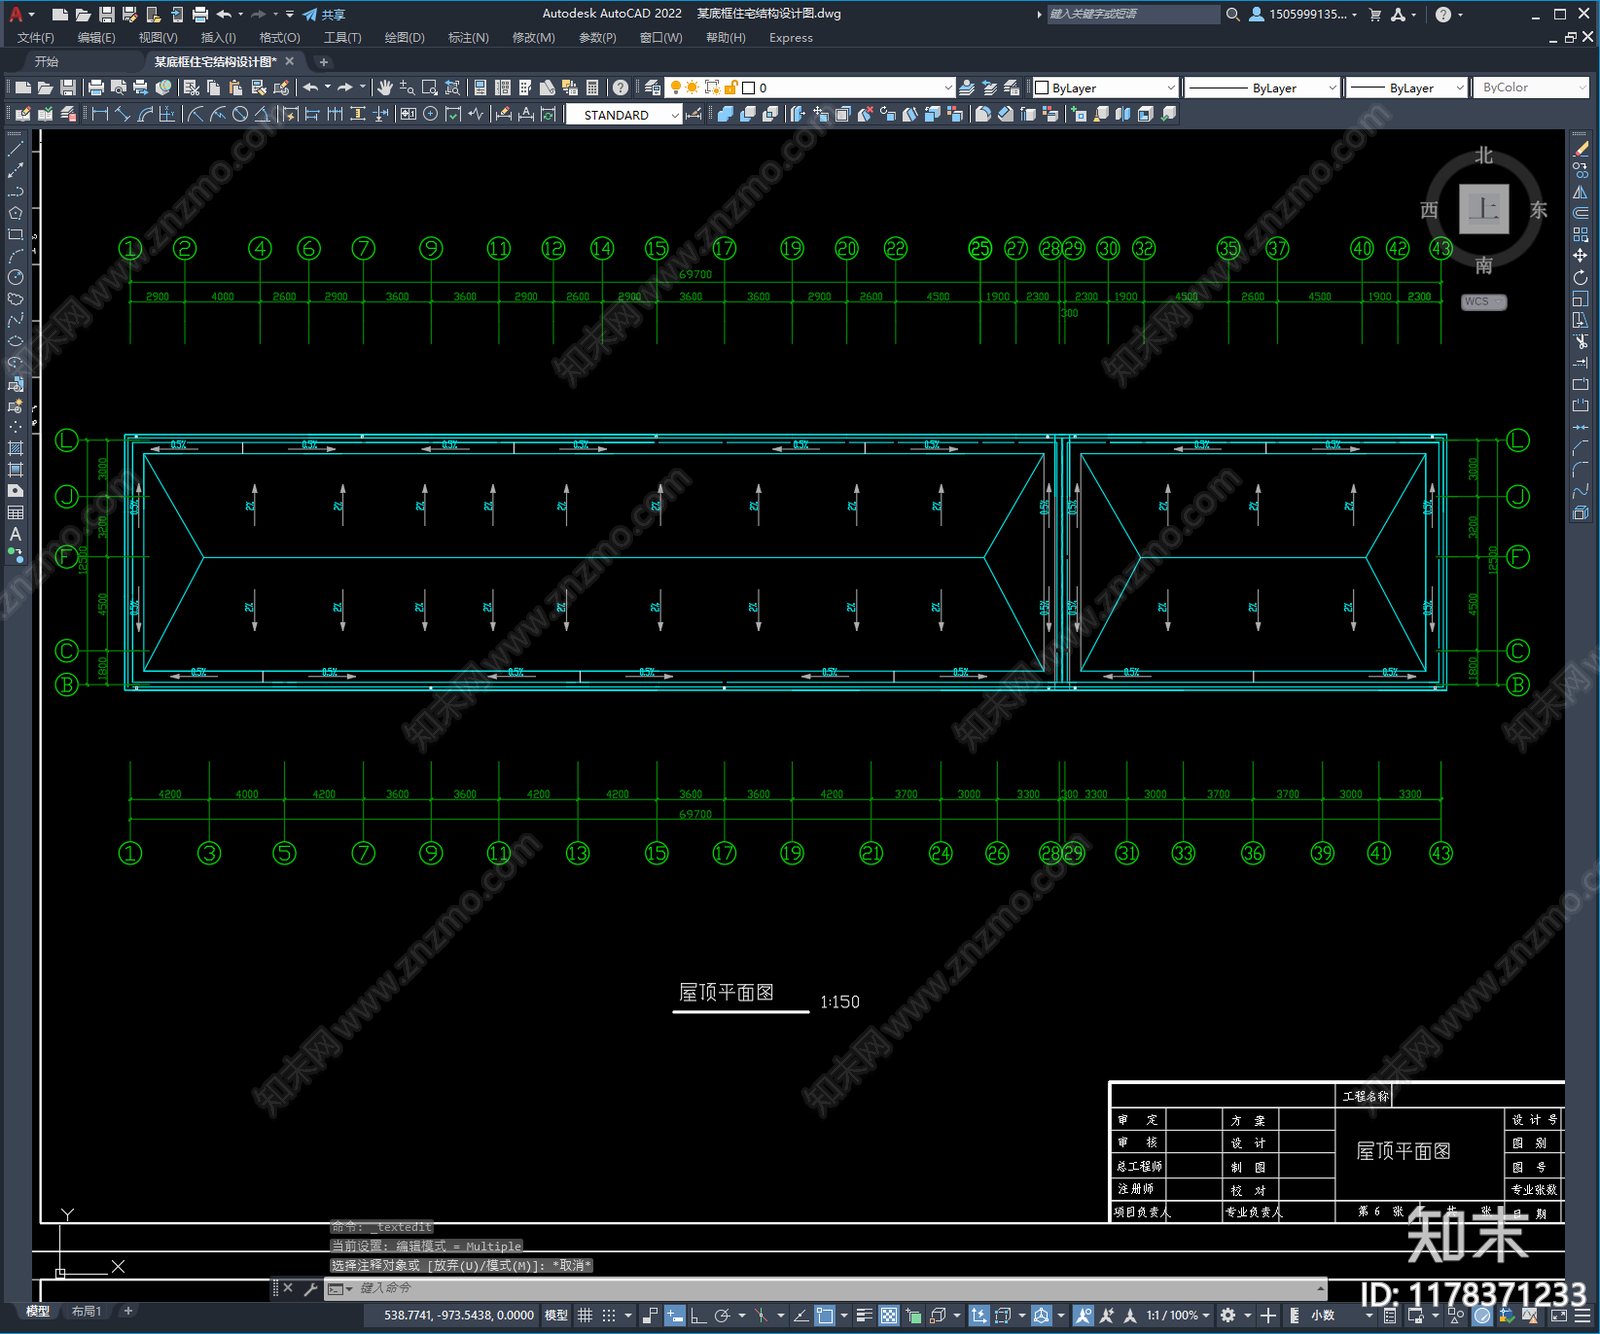The image size is (1600, 1334).
Task: Select the Rectangle tool in draw toolbar
Action: 15,235
